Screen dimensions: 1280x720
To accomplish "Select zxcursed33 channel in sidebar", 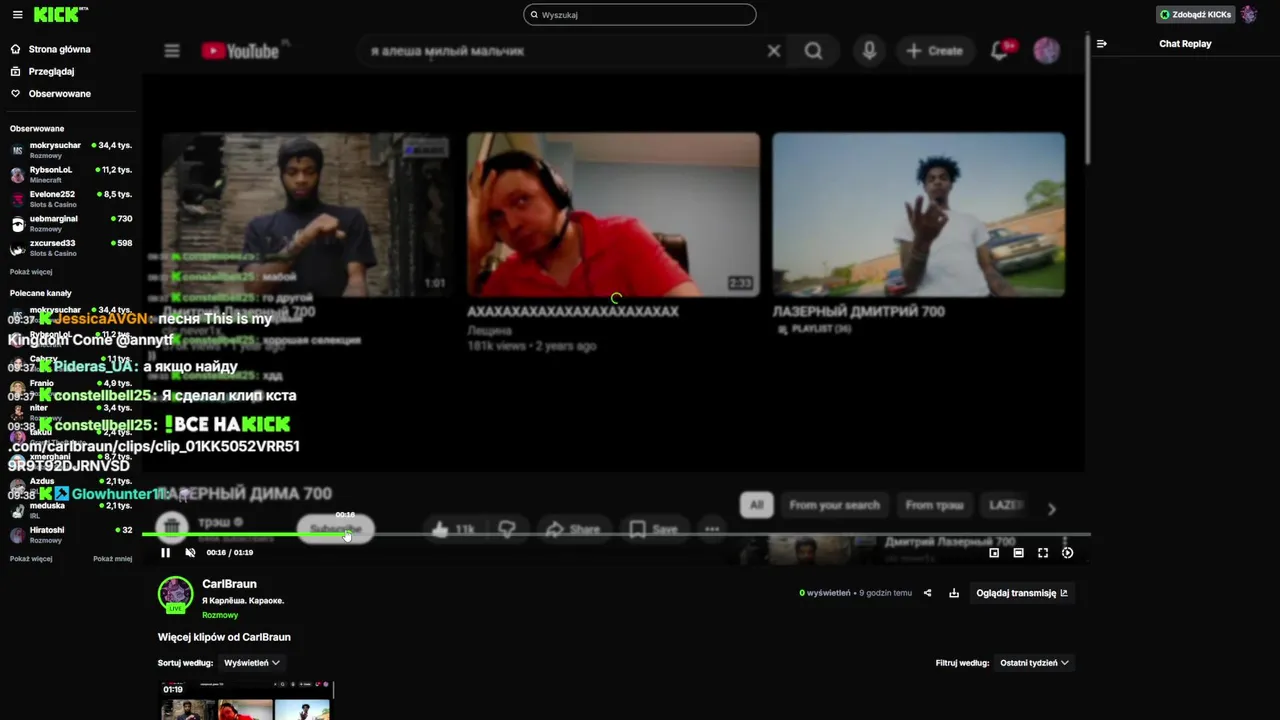I will (x=70, y=248).
